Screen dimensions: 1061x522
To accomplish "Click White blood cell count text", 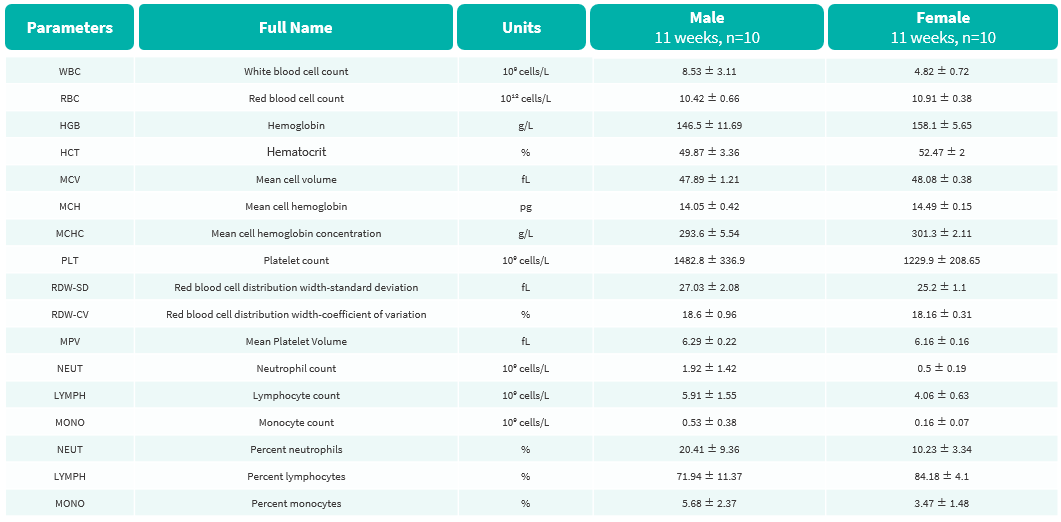I will click(296, 71).
